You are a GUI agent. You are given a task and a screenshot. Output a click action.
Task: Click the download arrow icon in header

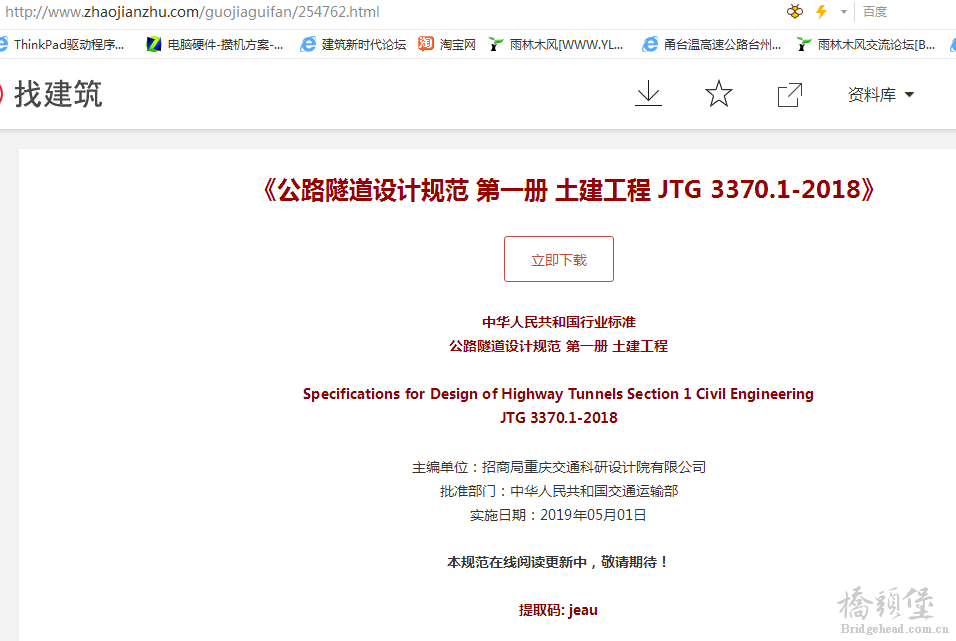(x=648, y=94)
